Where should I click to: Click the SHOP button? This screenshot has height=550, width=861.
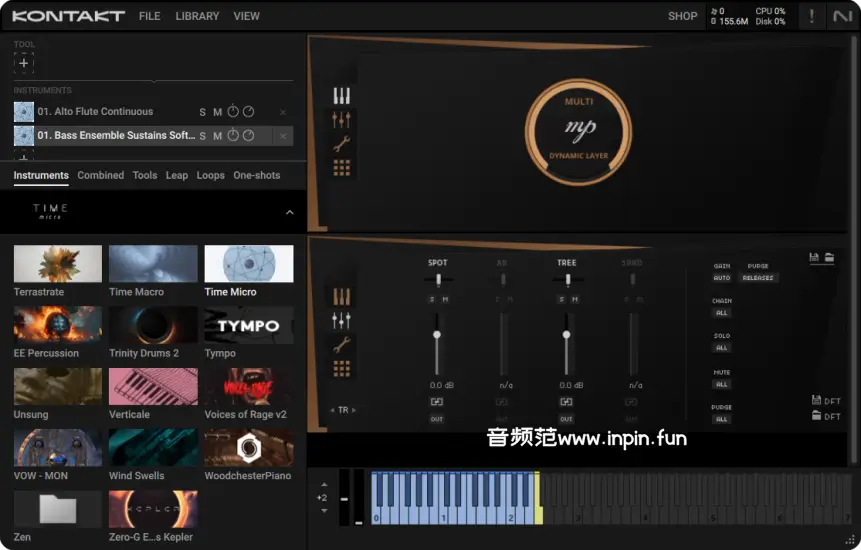(x=682, y=16)
